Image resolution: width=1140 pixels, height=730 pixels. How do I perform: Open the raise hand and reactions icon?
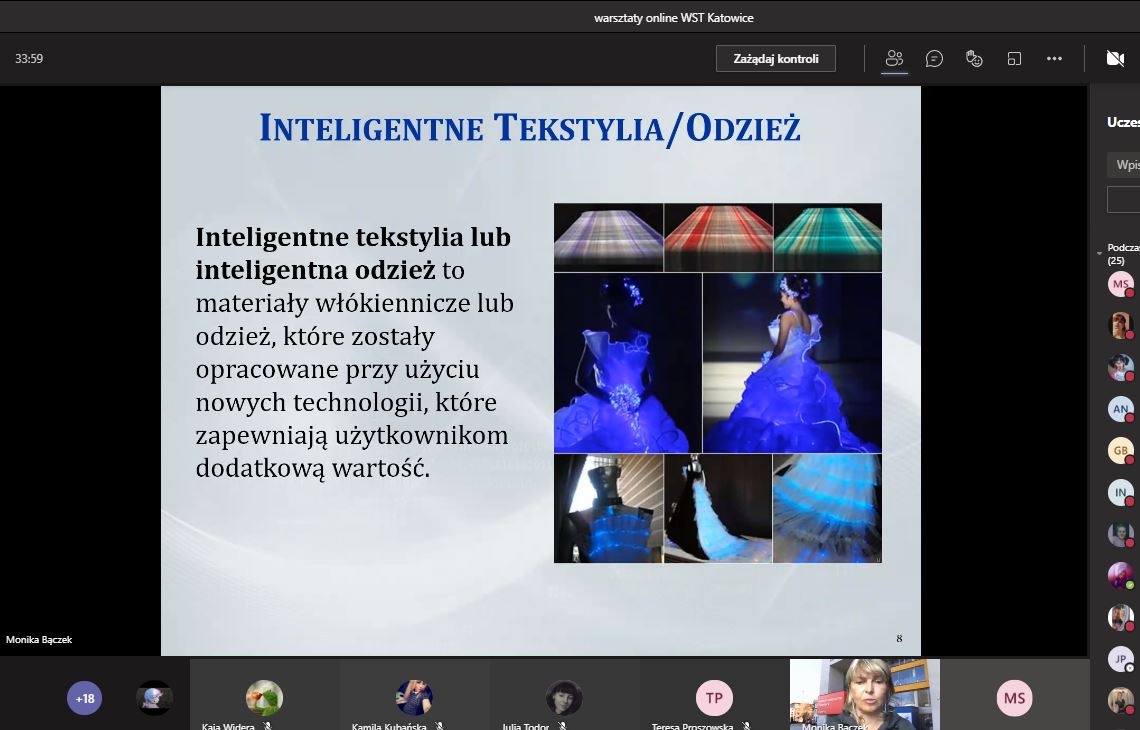[974, 59]
